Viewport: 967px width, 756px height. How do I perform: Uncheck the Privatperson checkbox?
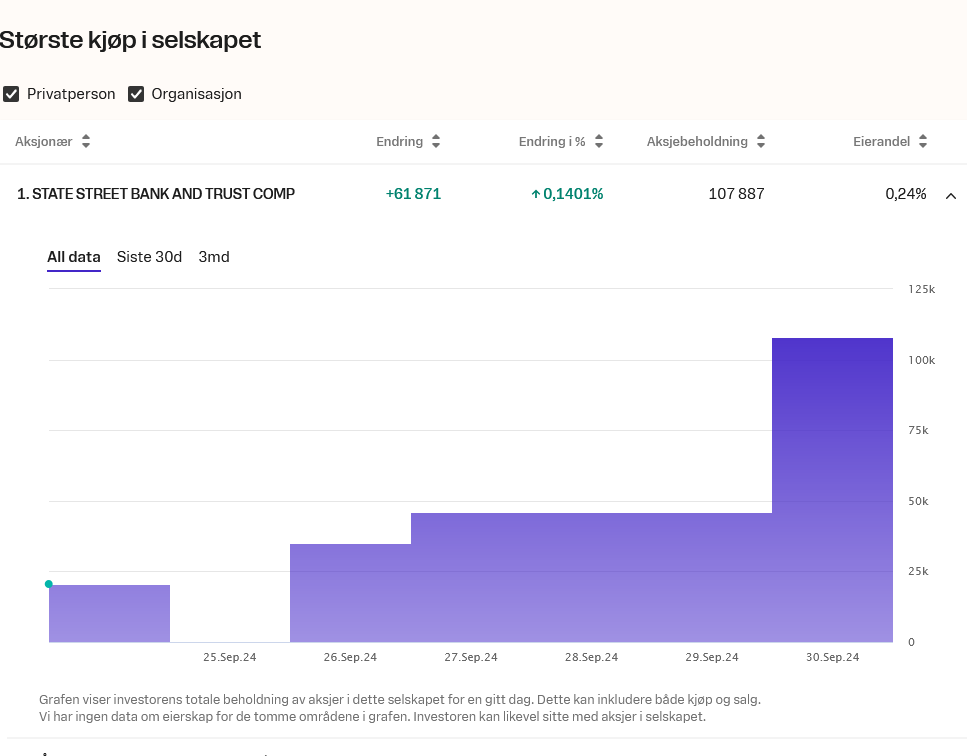coord(11,94)
